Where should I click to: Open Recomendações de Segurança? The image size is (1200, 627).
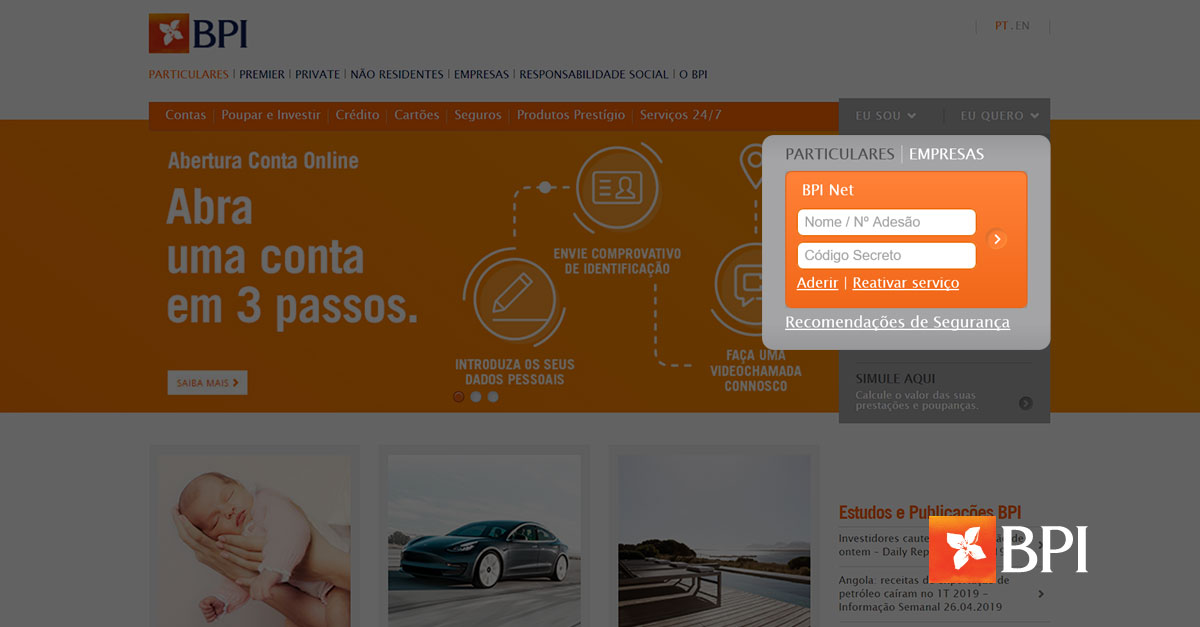[897, 322]
